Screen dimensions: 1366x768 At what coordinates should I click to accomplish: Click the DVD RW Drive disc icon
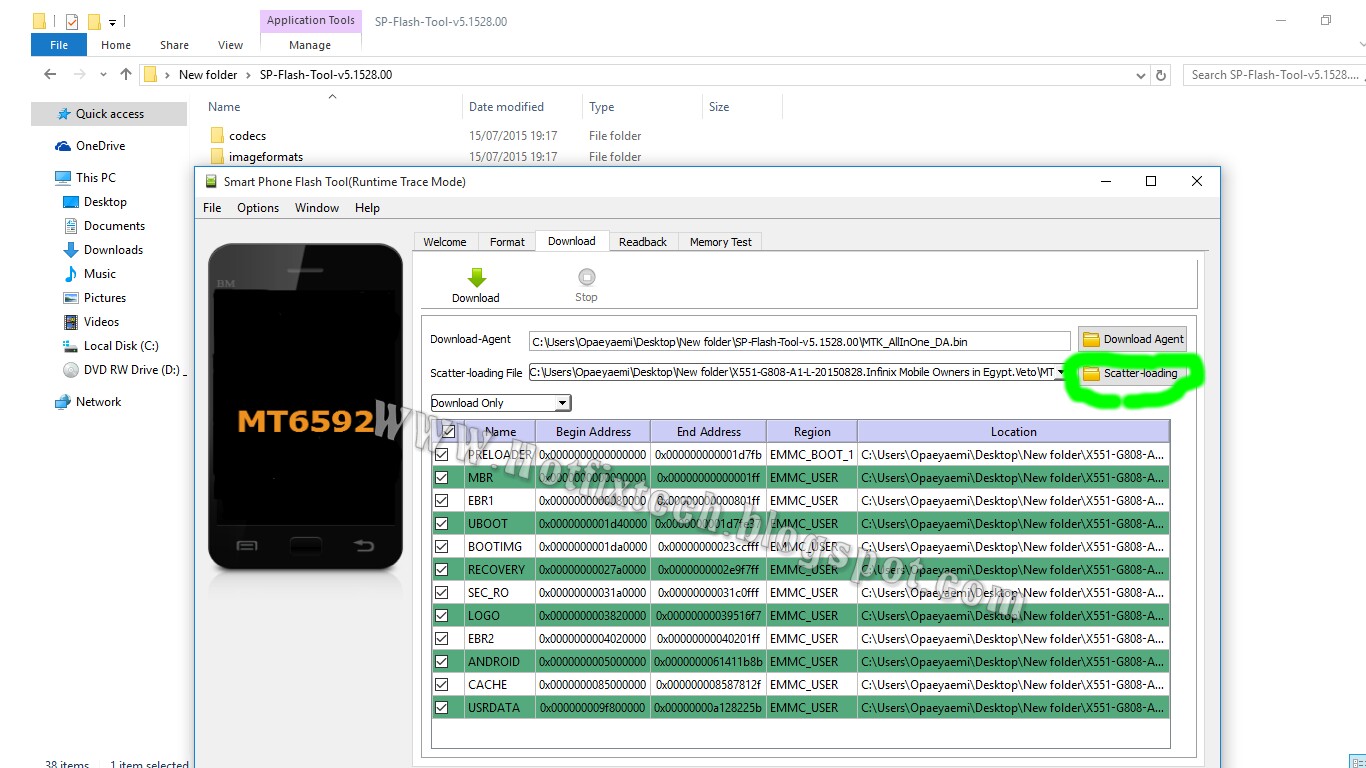pyautogui.click(x=71, y=370)
